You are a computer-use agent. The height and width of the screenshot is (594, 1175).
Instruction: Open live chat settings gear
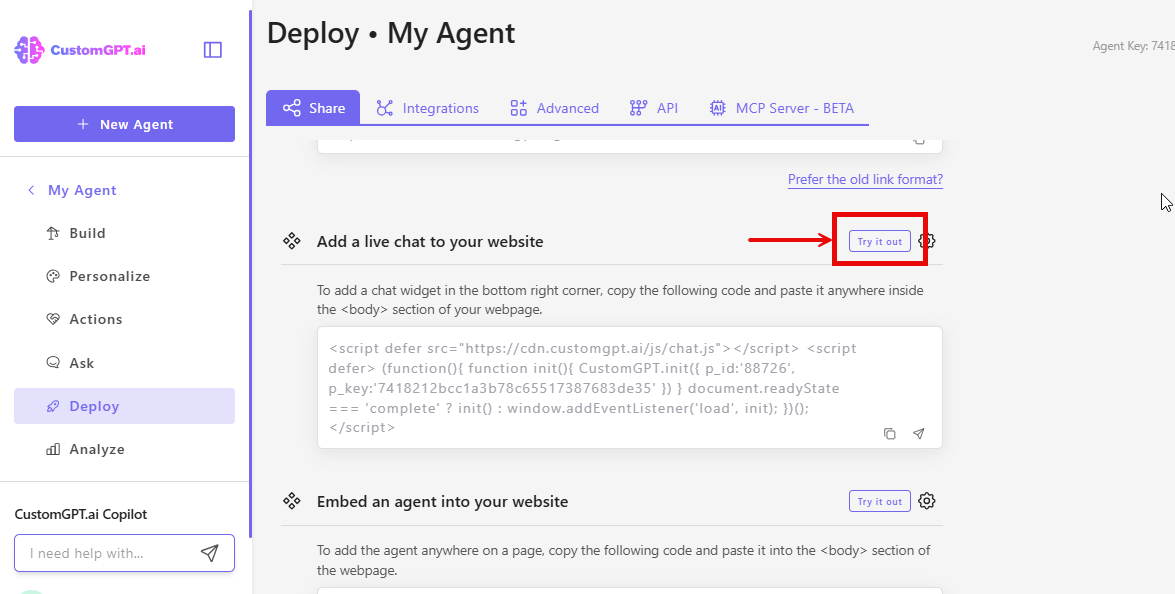coord(927,241)
